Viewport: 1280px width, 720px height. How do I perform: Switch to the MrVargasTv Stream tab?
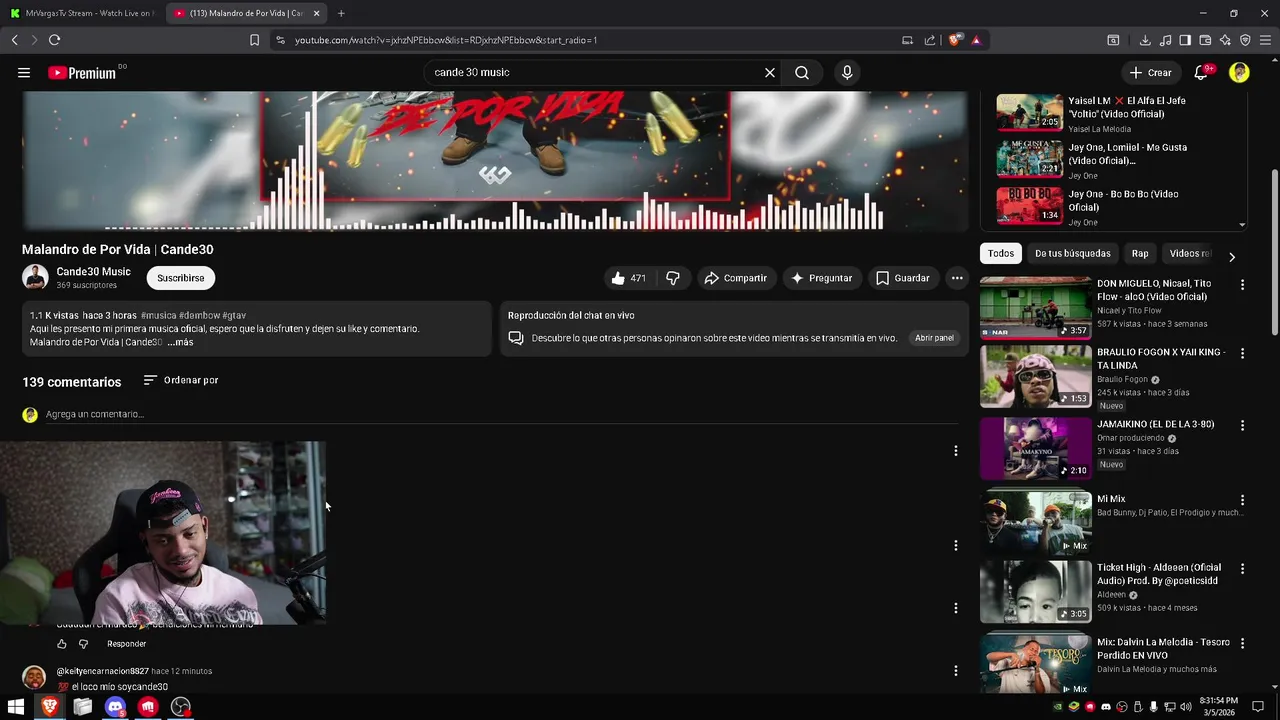[x=82, y=13]
